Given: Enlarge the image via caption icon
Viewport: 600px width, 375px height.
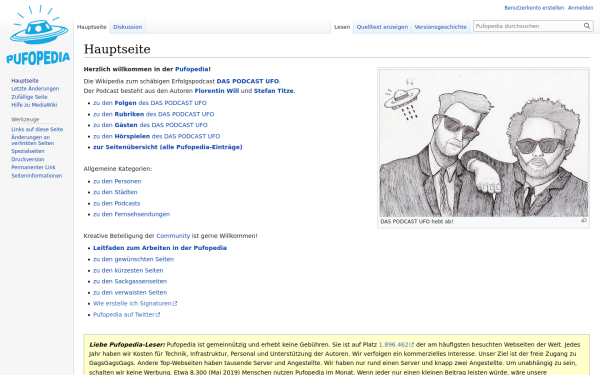Looking at the screenshot, I should tap(584, 220).
